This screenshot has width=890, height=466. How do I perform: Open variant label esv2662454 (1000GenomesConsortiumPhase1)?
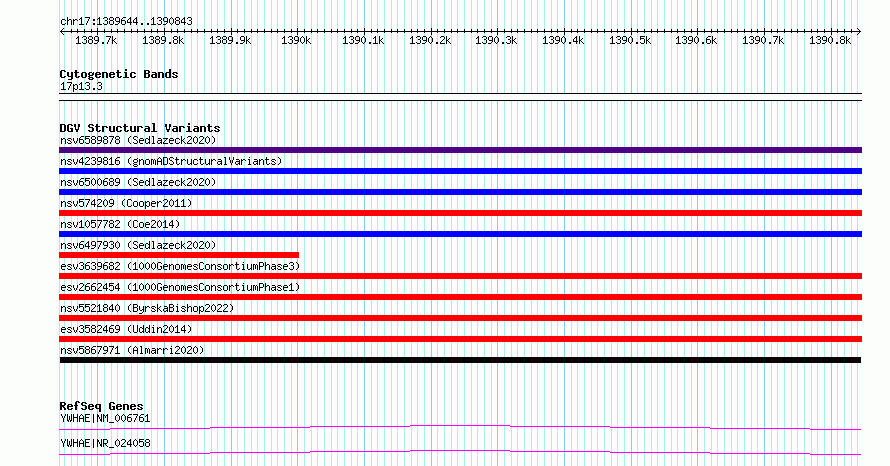coord(180,287)
